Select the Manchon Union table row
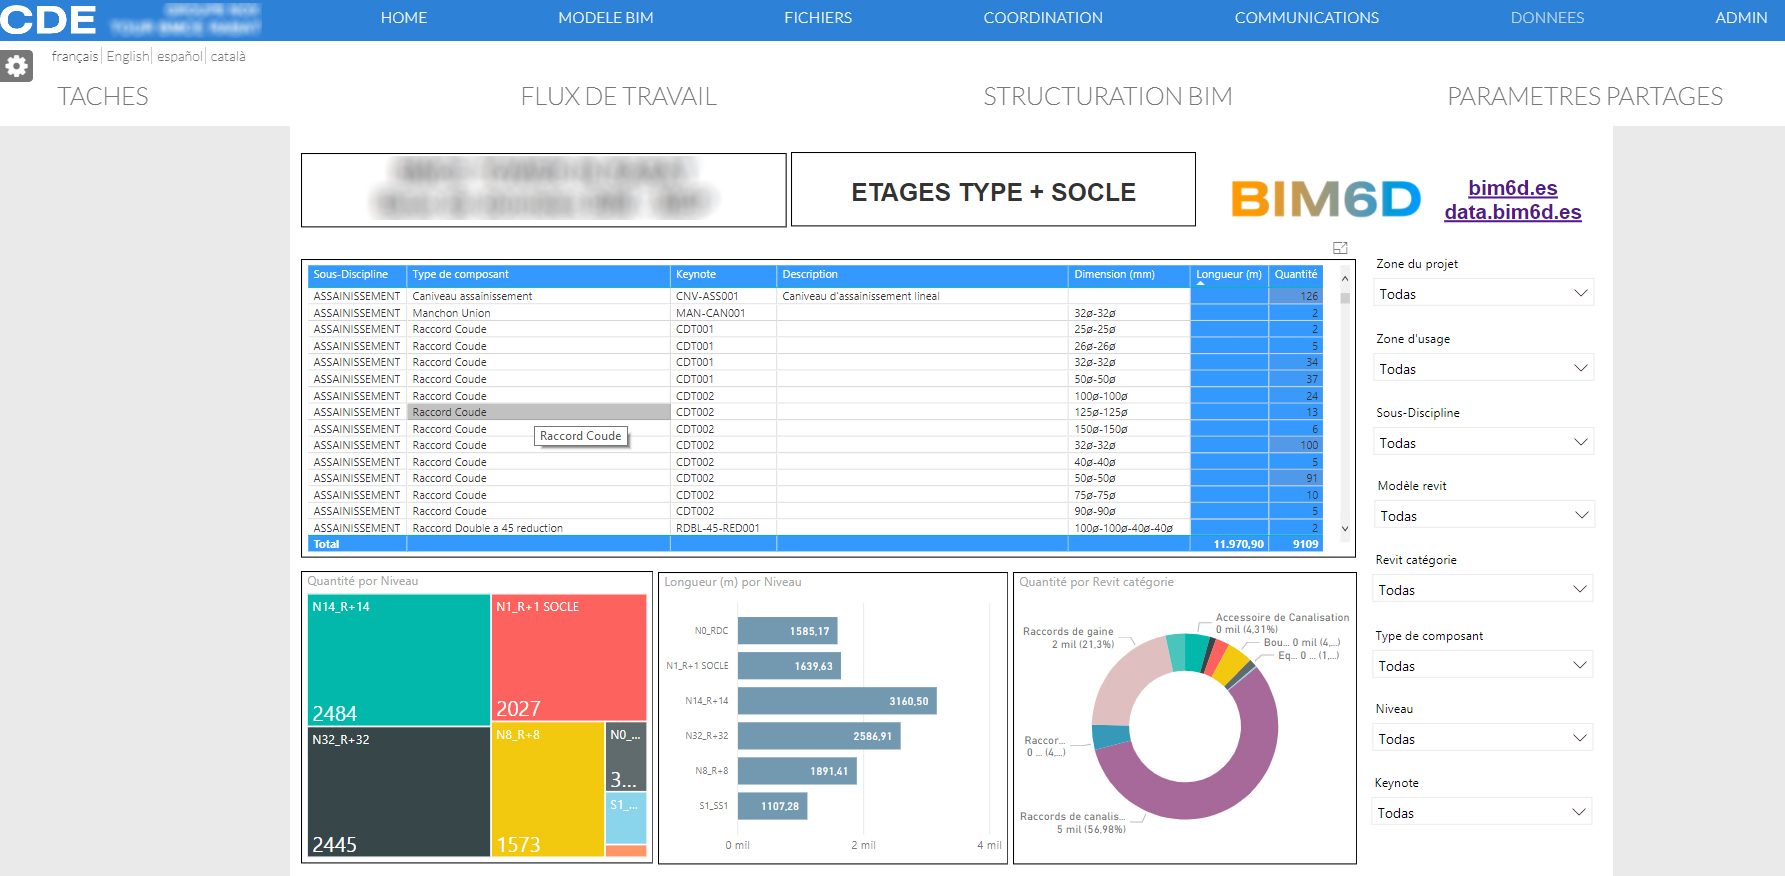This screenshot has height=876, width=1785. click(451, 313)
